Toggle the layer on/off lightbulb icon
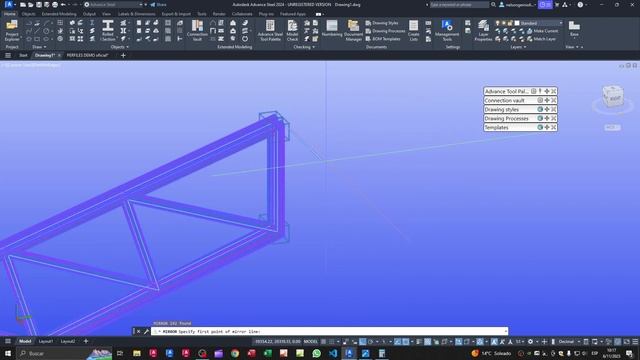The height and width of the screenshot is (360, 640). click(x=498, y=23)
